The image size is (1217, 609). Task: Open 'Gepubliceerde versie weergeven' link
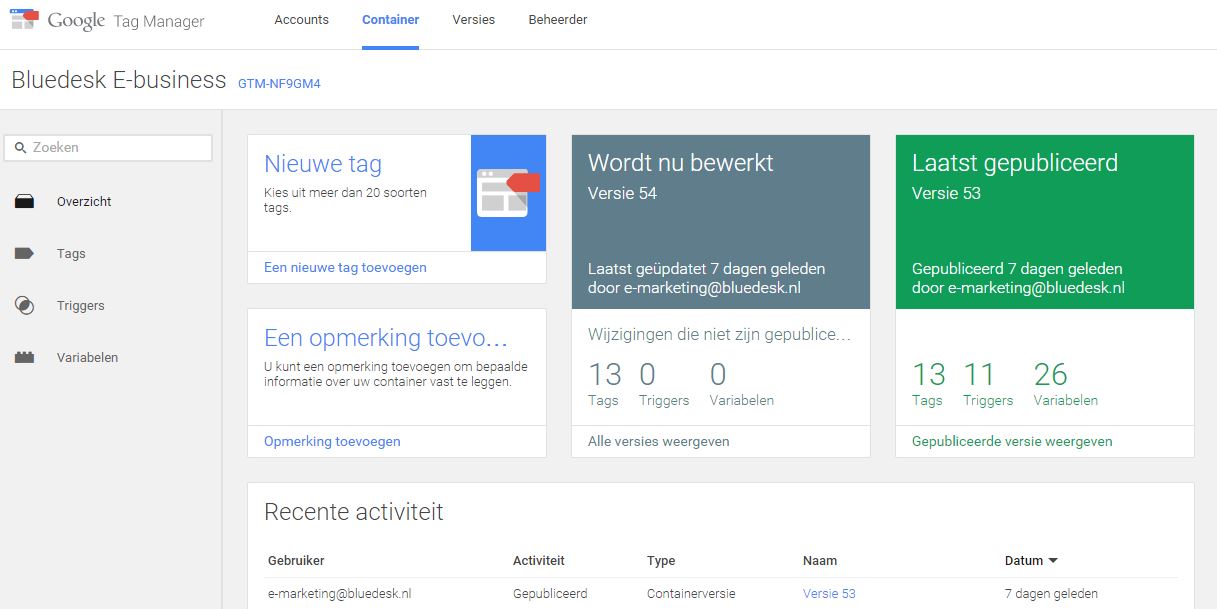[x=1011, y=441]
